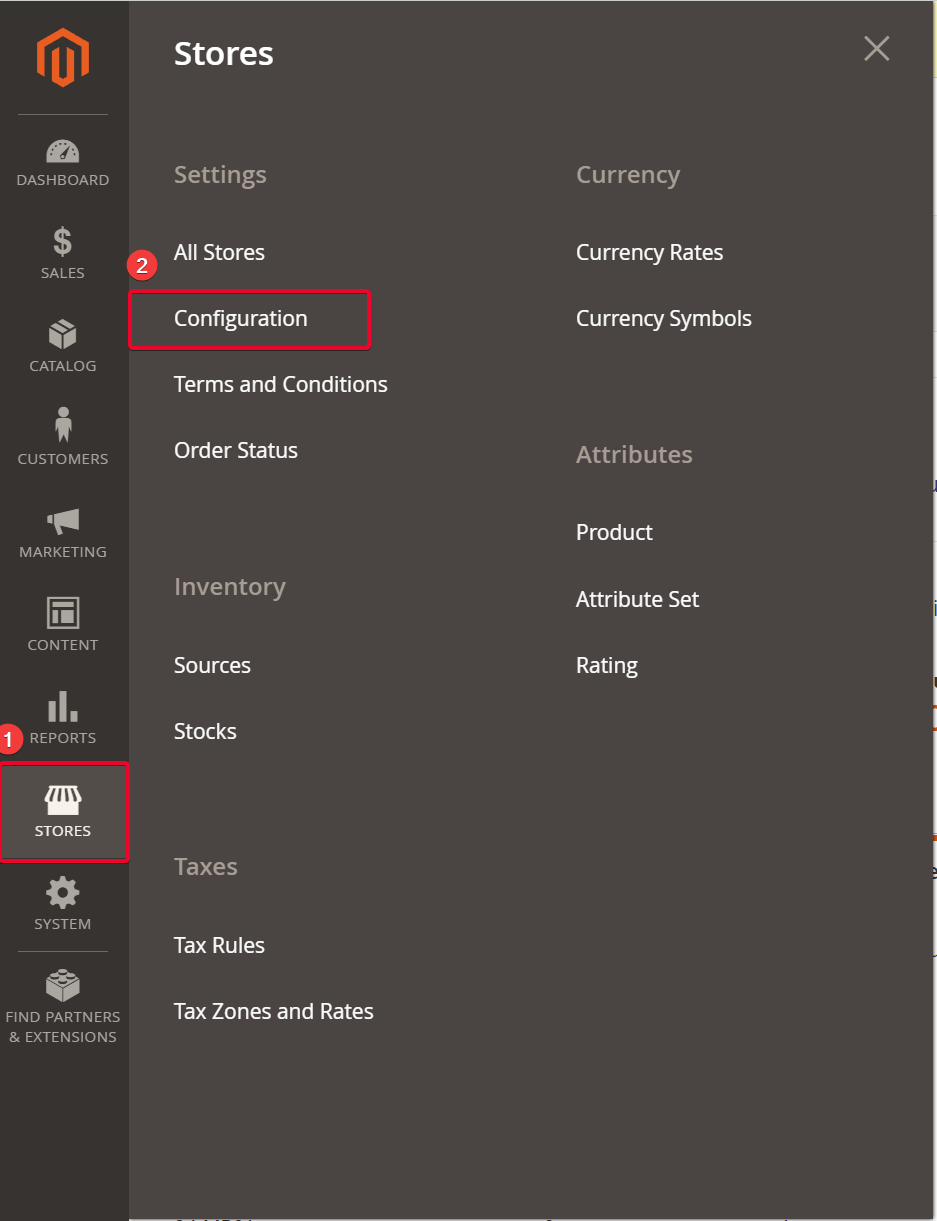Open Order Status settings
The image size is (937, 1221).
point(236,451)
